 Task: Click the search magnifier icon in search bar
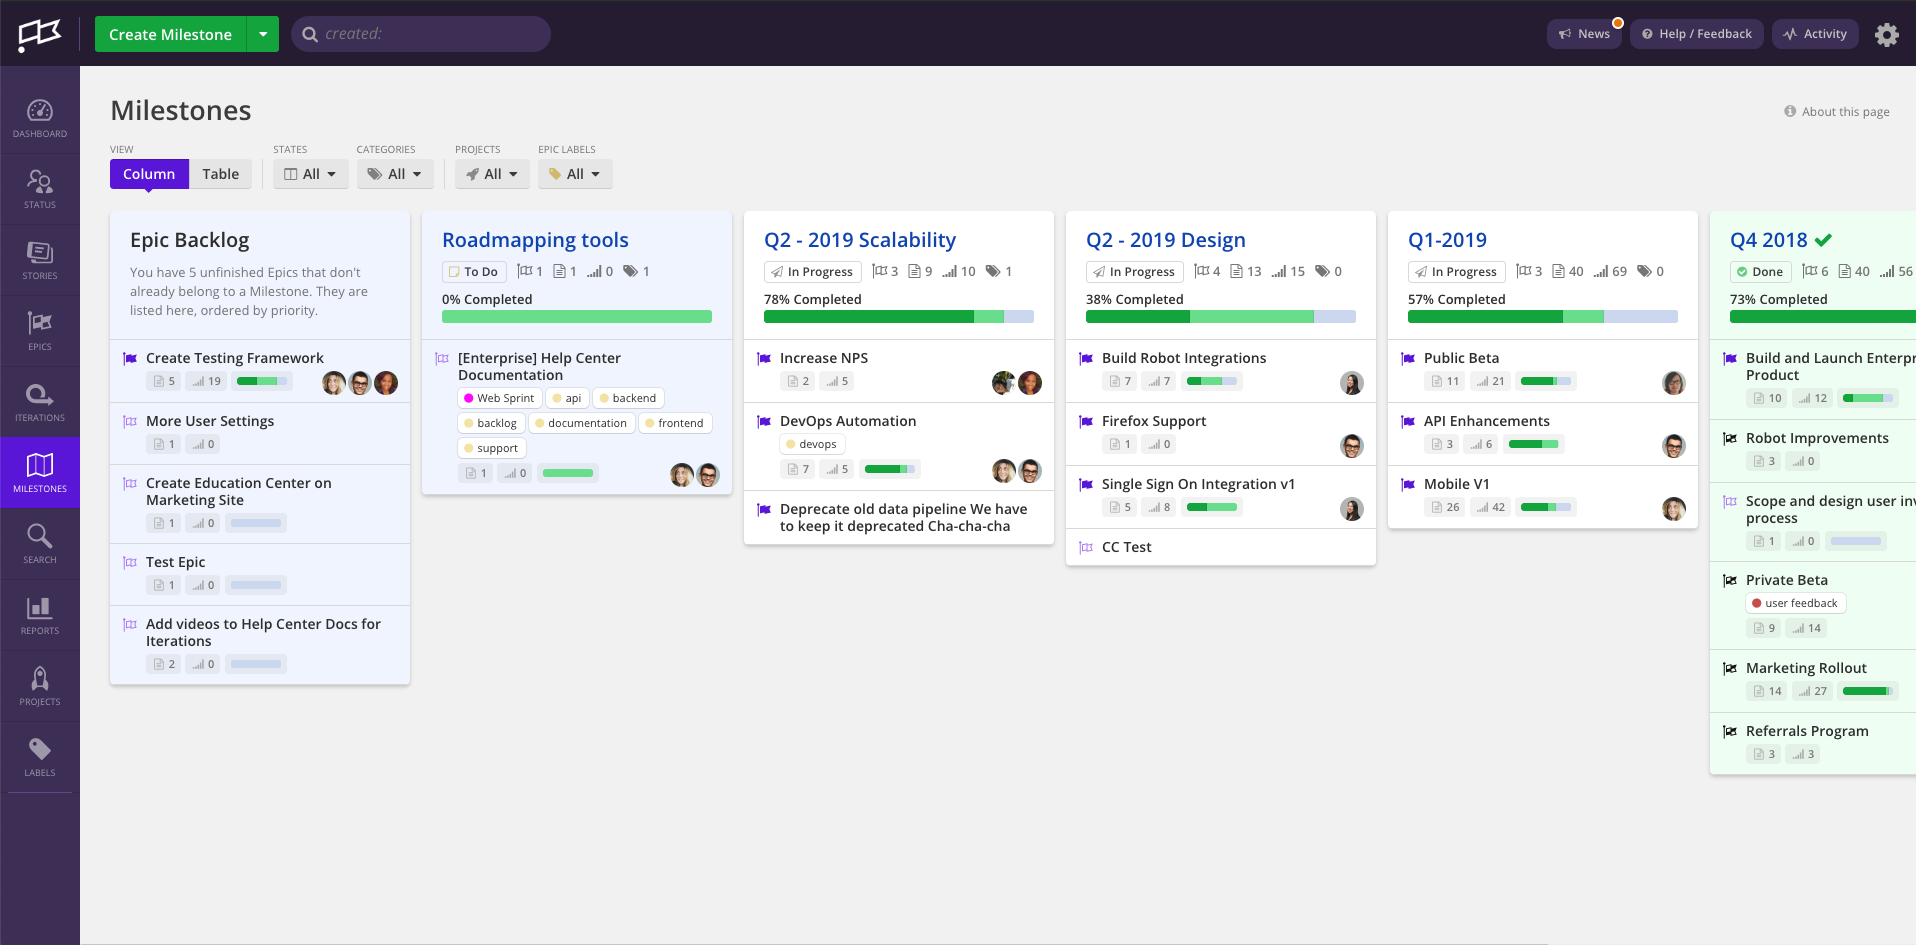(310, 34)
